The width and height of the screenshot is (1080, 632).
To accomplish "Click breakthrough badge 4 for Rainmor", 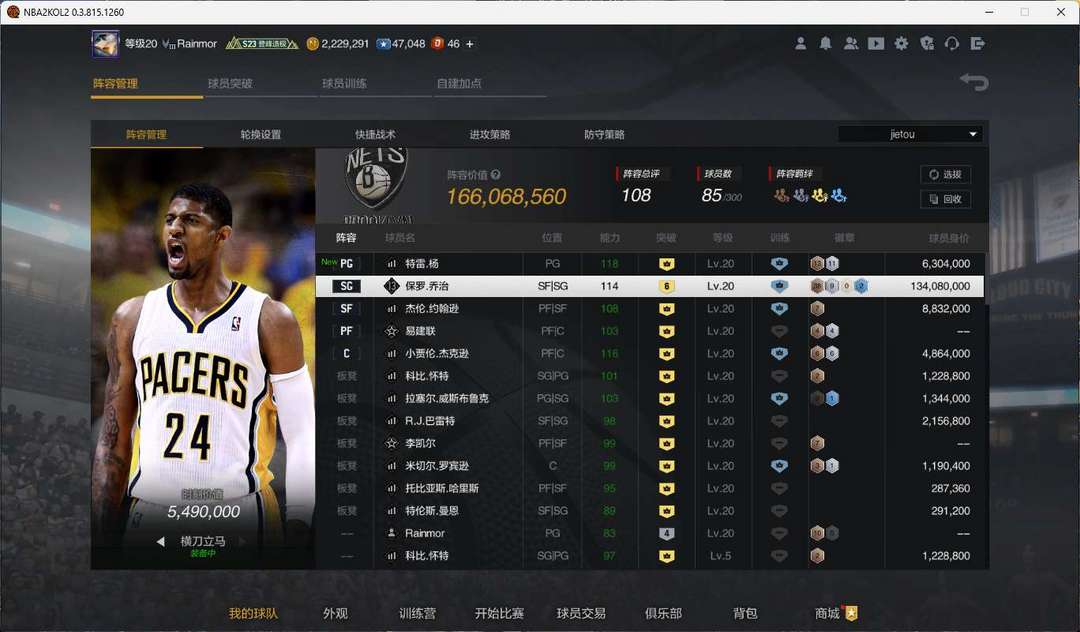I will coord(666,534).
